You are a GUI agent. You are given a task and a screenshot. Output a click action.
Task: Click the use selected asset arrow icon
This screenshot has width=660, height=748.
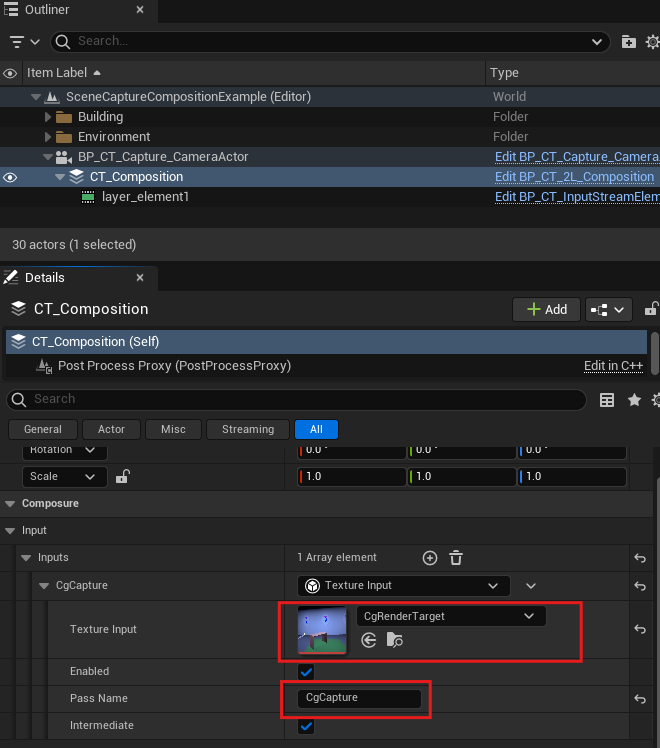pos(369,640)
